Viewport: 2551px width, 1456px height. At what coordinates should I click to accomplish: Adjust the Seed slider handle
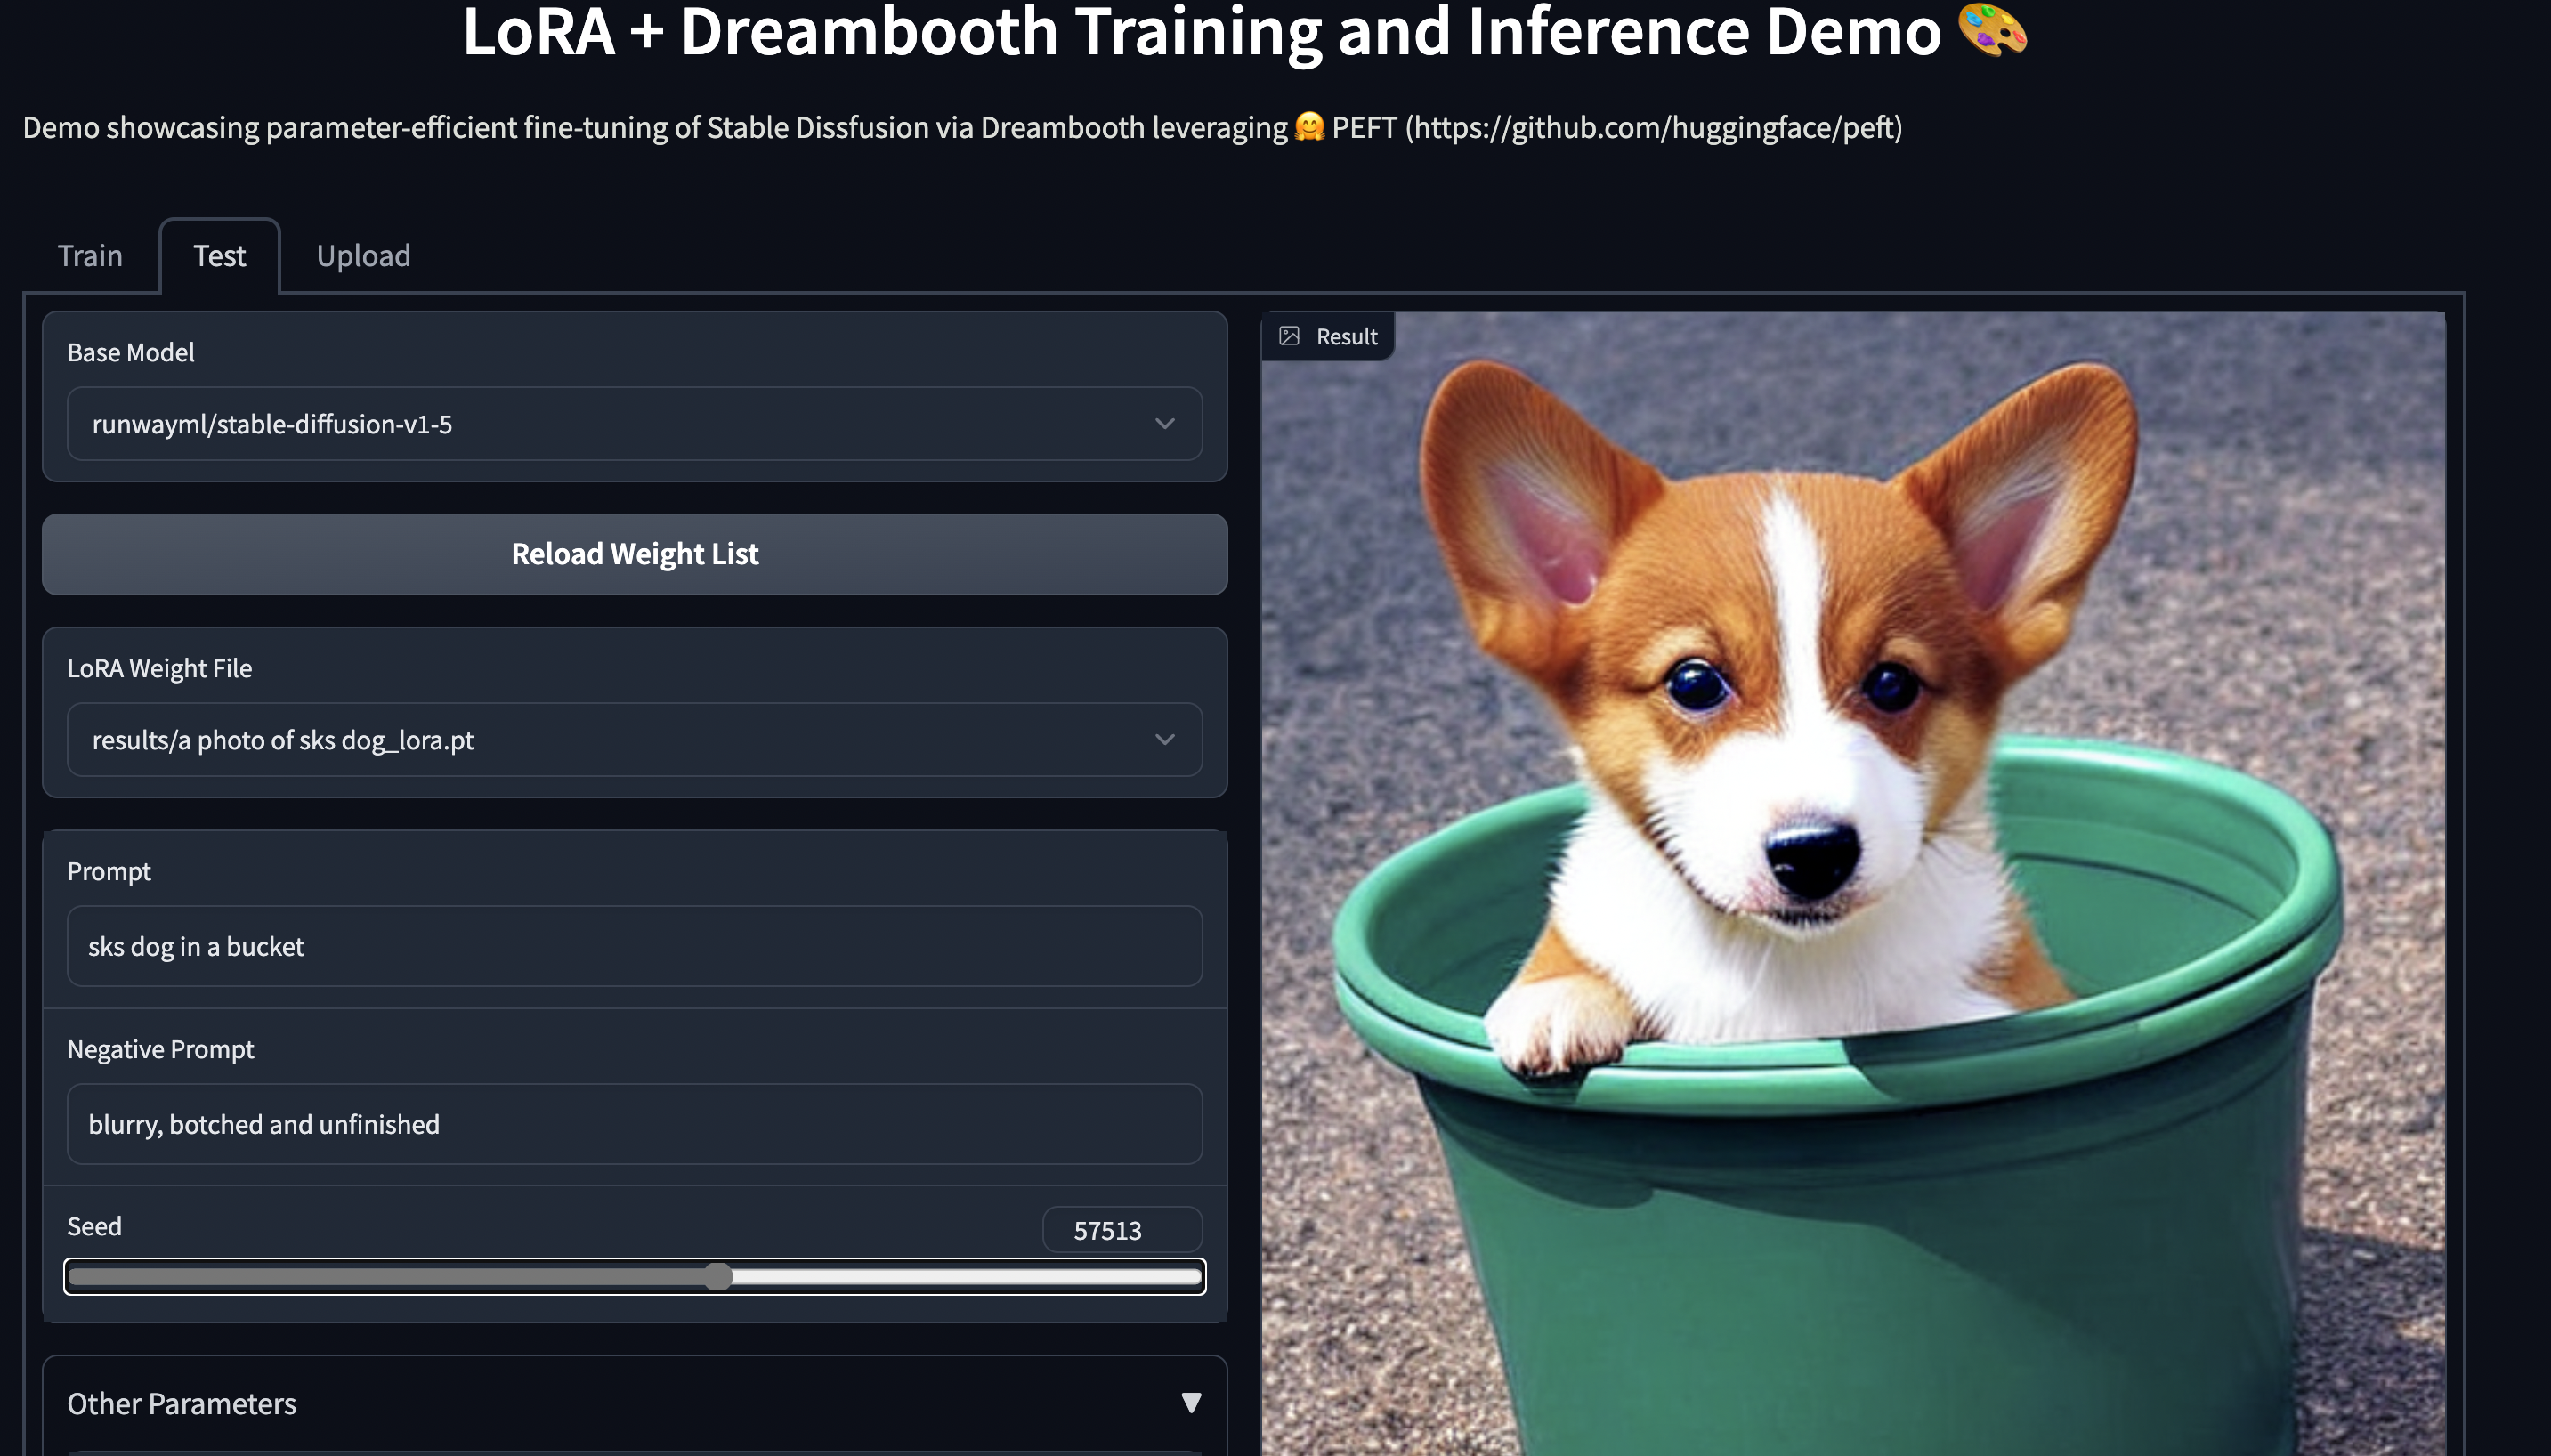722,1276
